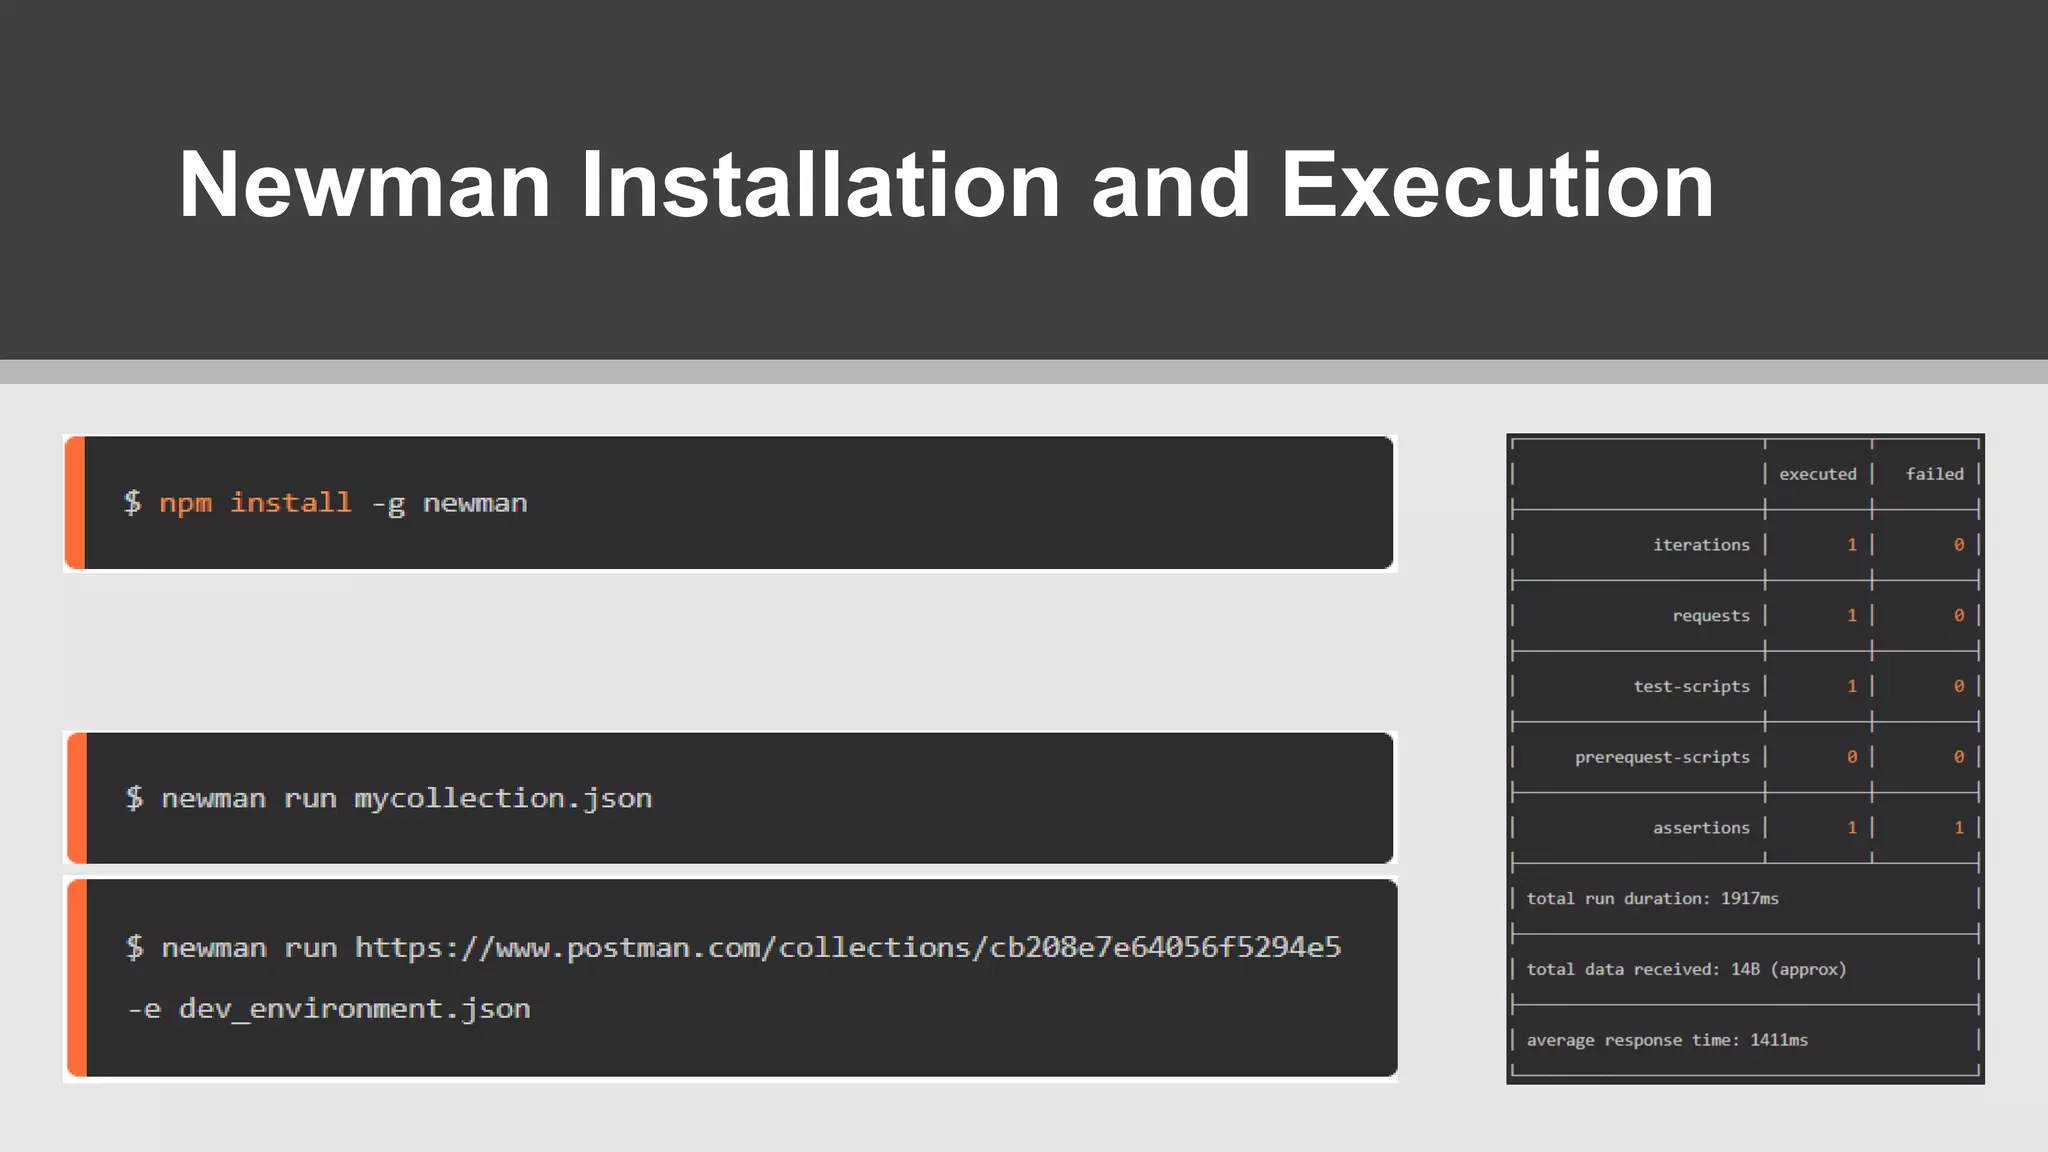Click the 'executed' column header in results table
Viewport: 2048px width, 1152px height.
1817,474
